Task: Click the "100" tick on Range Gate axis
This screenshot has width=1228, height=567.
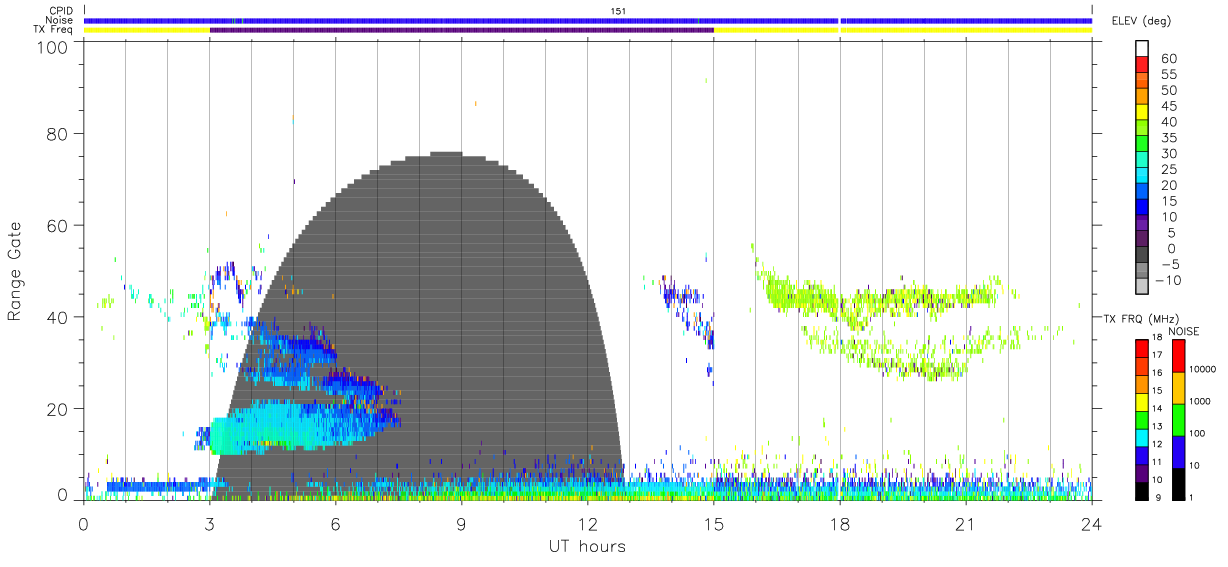Action: coord(53,47)
